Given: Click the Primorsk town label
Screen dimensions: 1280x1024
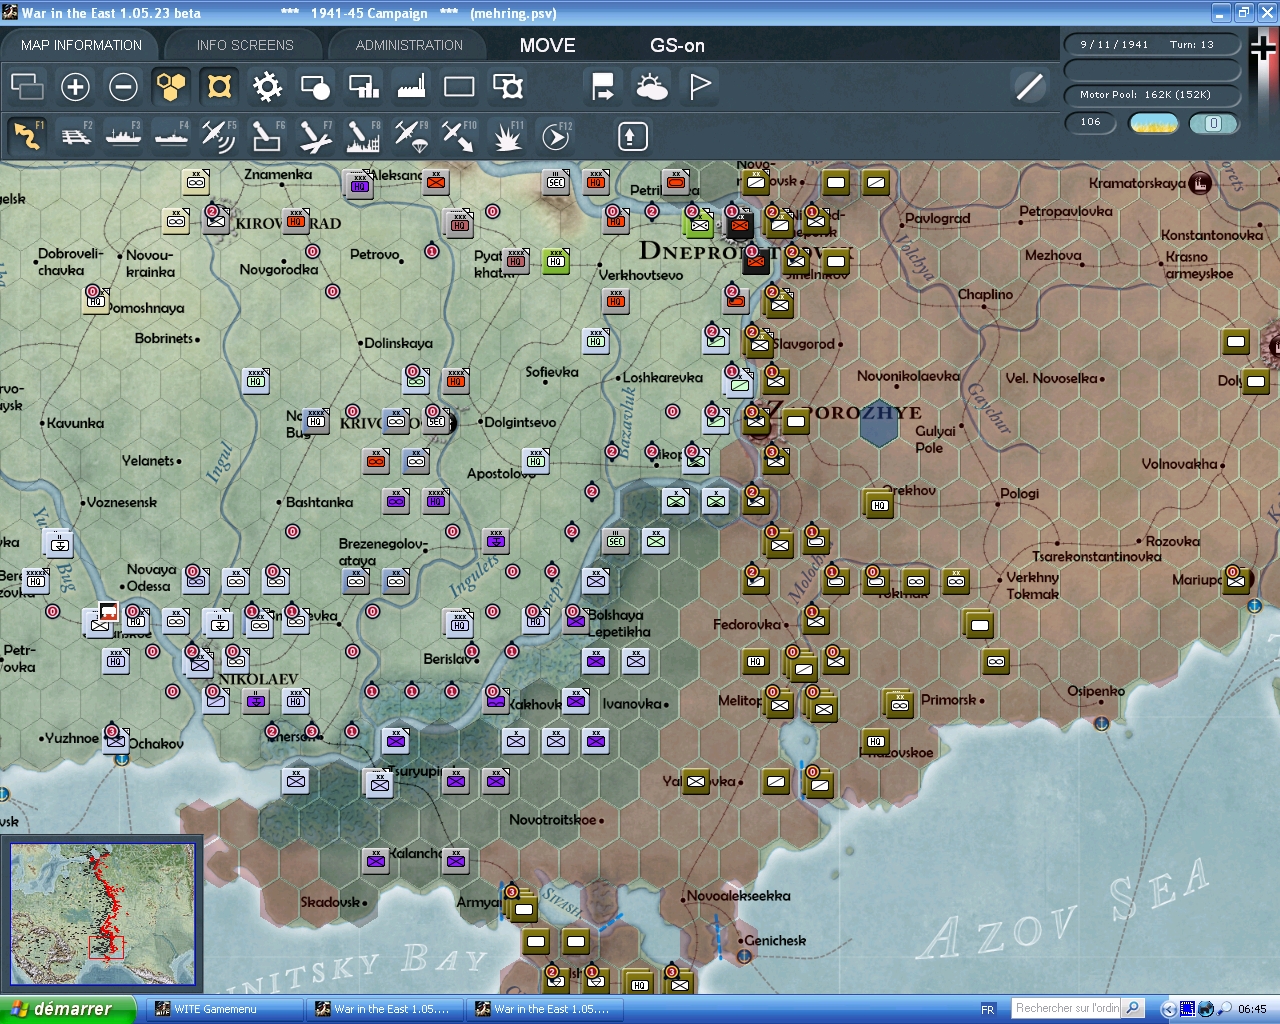Looking at the screenshot, I should coord(948,700).
